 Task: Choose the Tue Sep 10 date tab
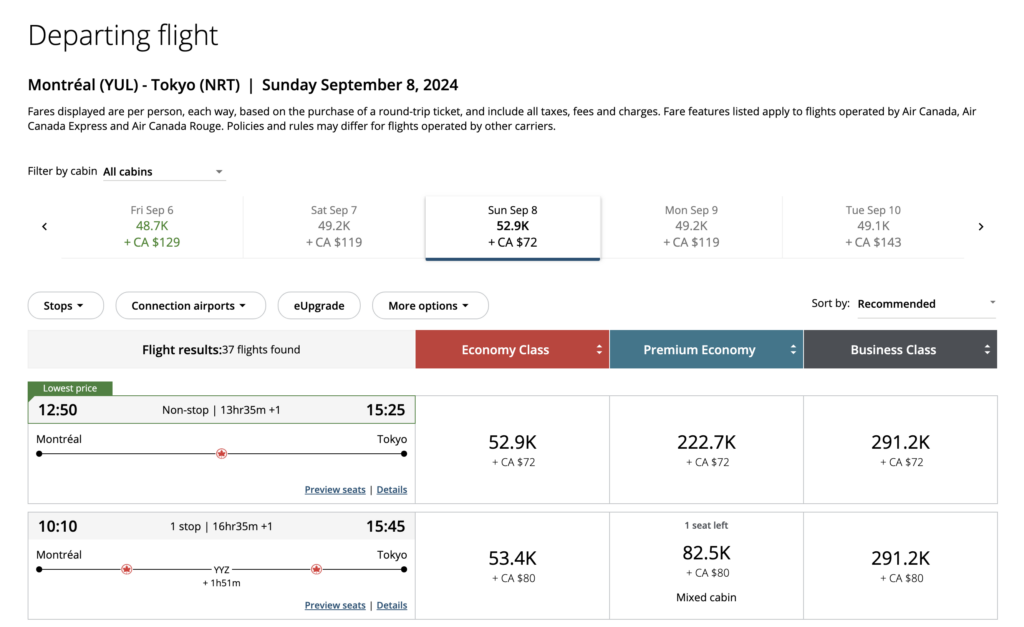point(873,226)
